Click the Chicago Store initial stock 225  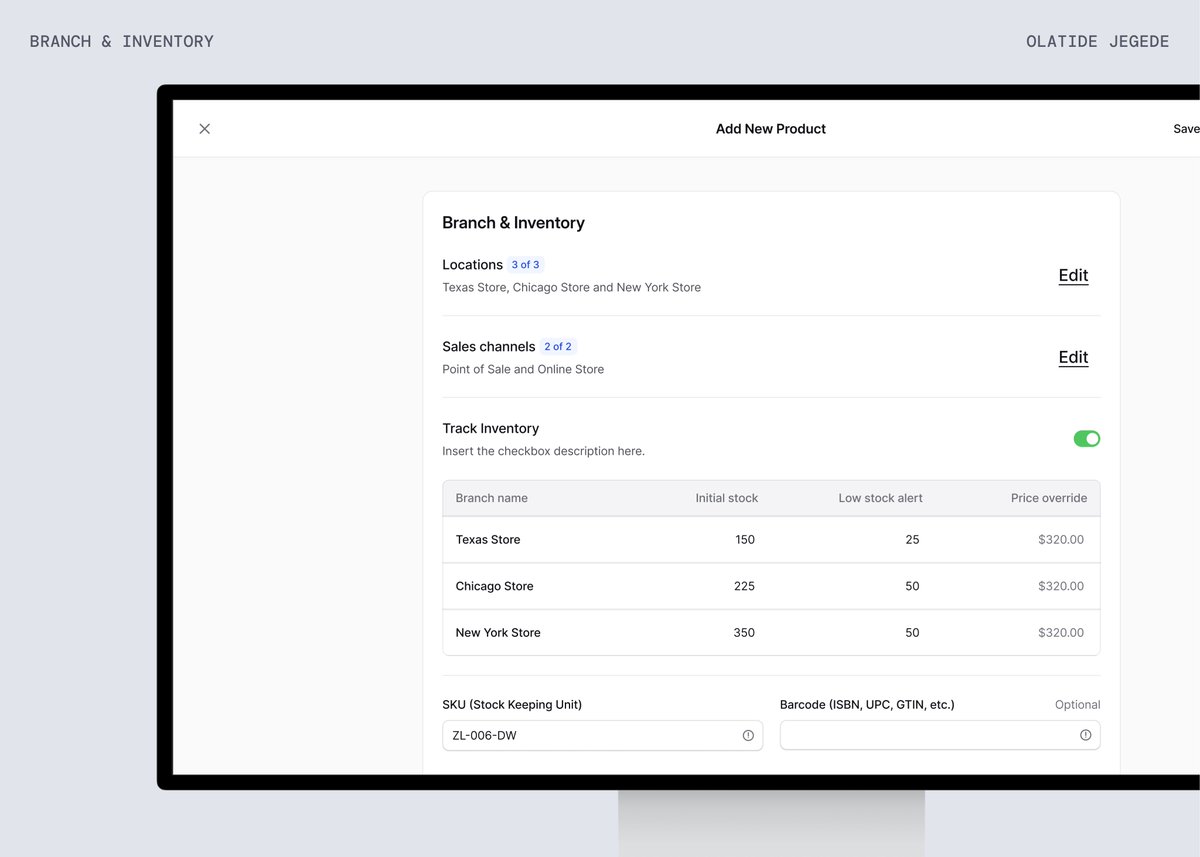coord(744,586)
